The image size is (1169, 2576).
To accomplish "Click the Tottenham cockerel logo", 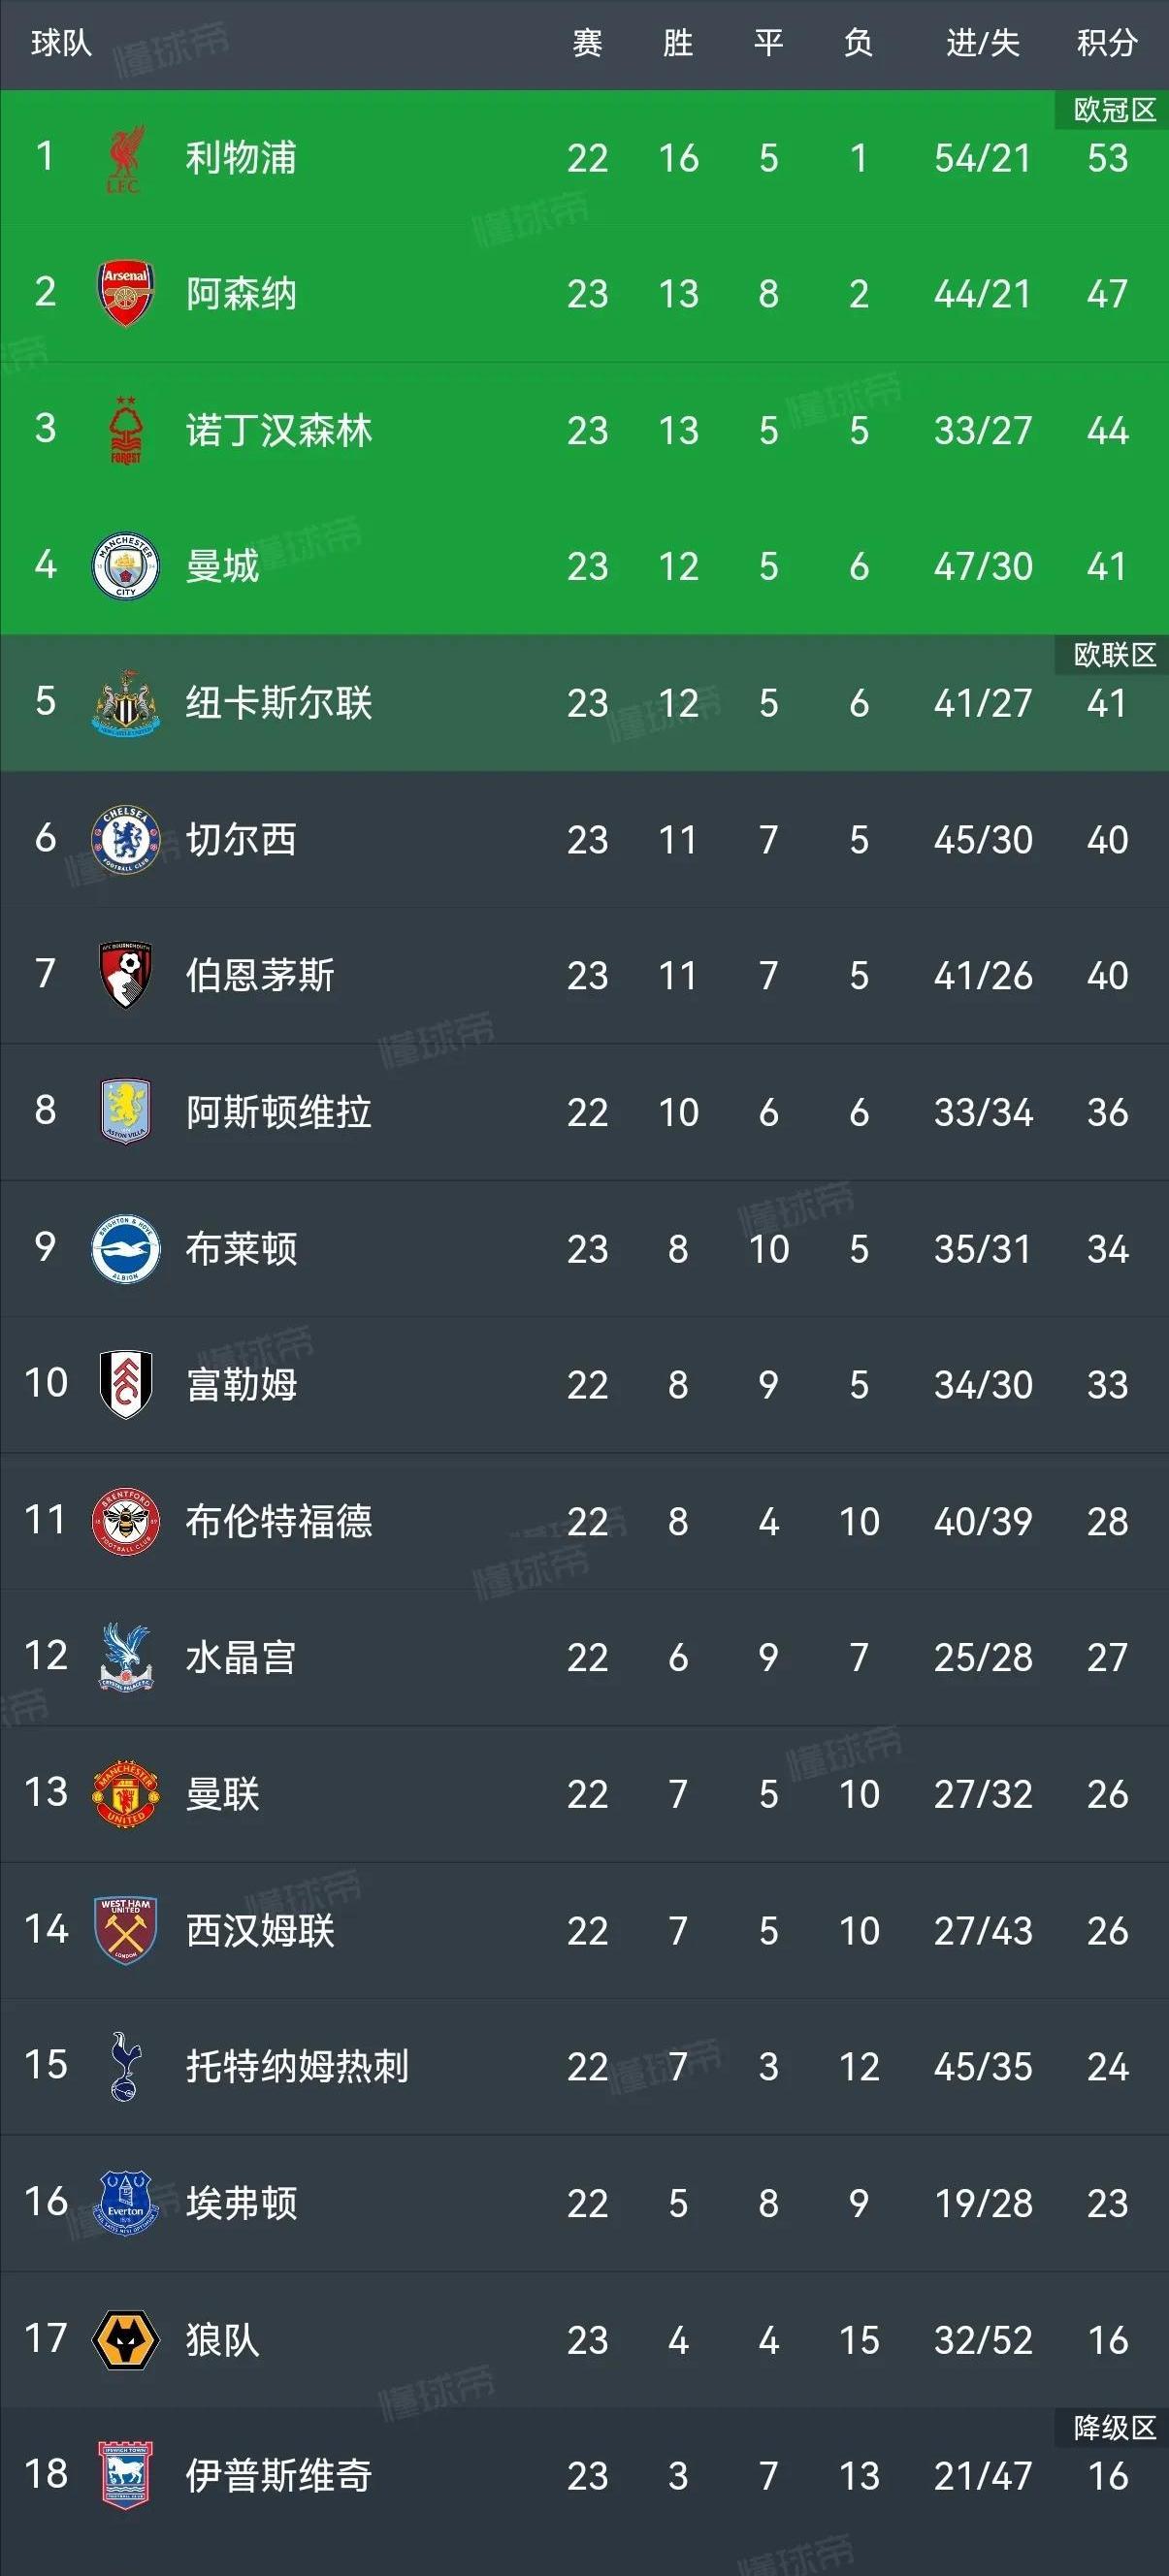I will (x=125, y=2066).
